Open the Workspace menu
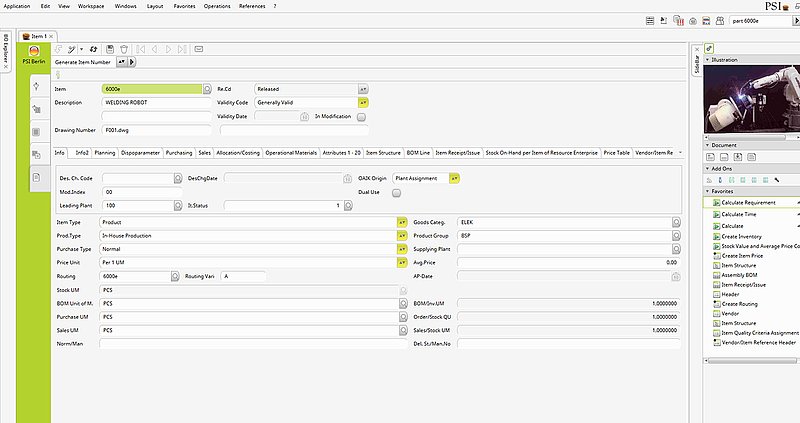This screenshot has height=423, width=800. coord(91,6)
